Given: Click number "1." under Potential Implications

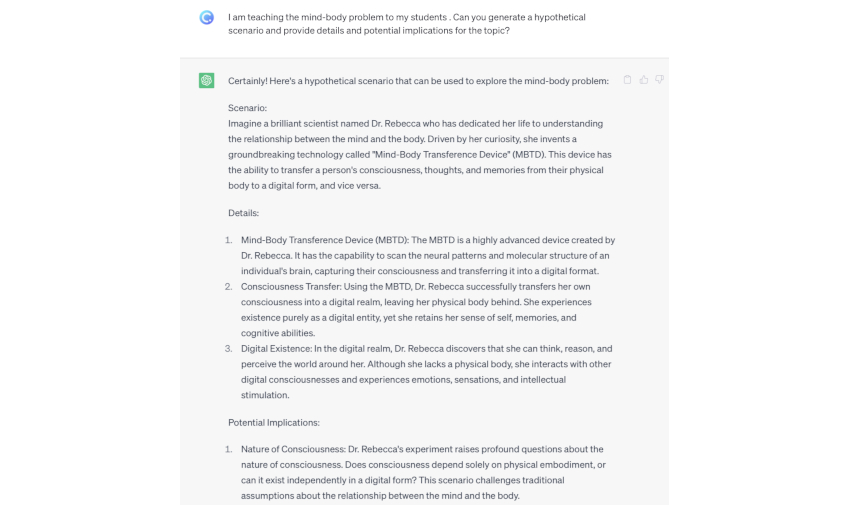Looking at the screenshot, I should (x=229, y=449).
